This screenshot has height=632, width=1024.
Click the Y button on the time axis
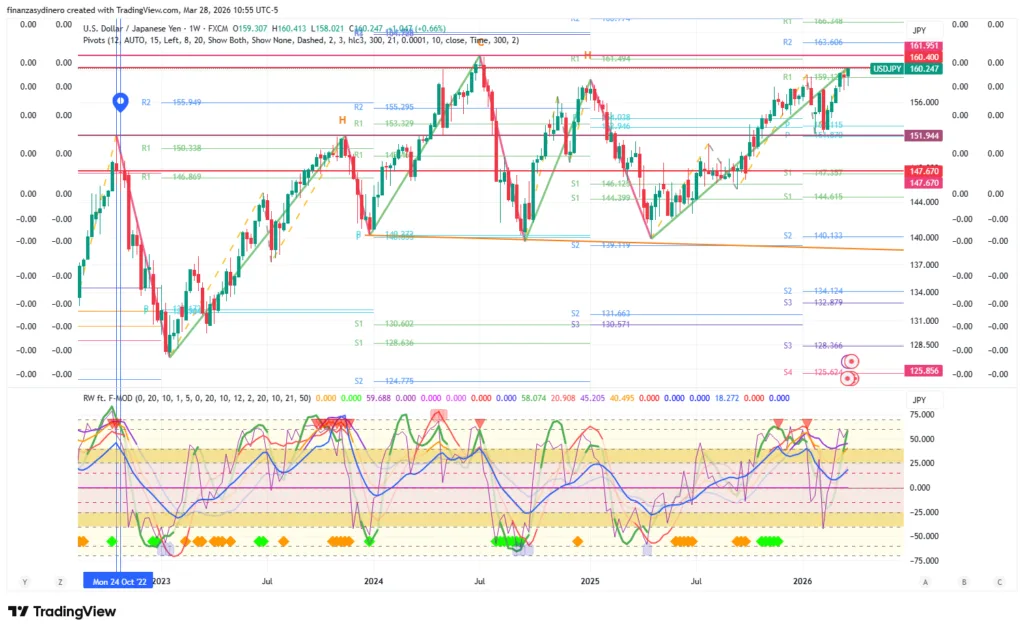[x=25, y=581]
